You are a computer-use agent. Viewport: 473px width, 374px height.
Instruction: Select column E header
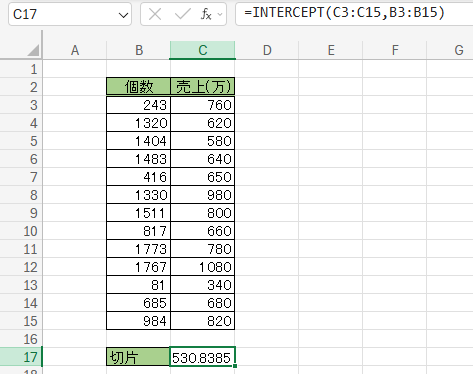click(331, 50)
